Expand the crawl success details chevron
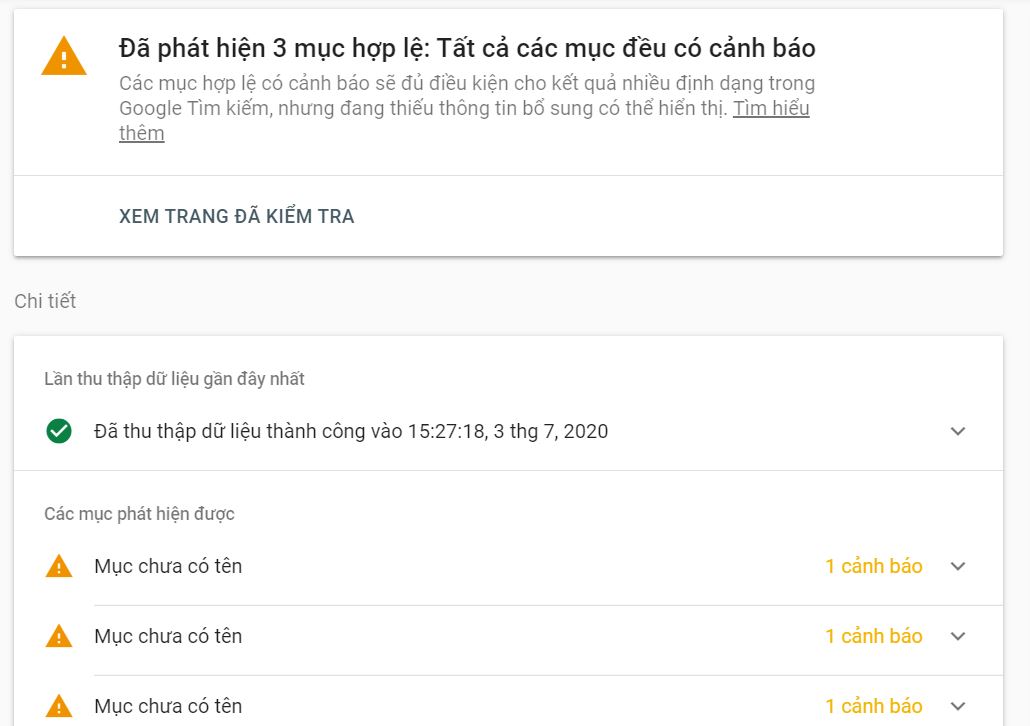This screenshot has width=1030, height=726. point(958,431)
